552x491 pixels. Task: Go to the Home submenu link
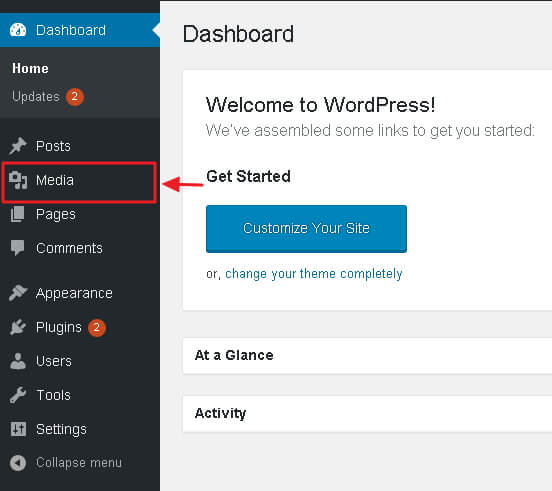pos(30,68)
